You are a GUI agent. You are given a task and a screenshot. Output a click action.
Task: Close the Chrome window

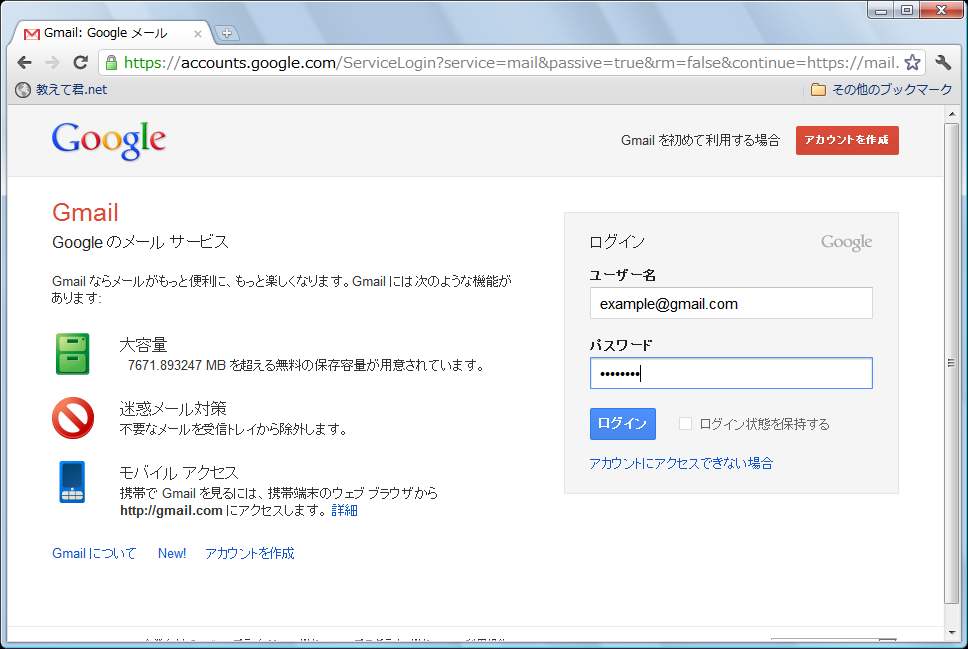click(941, 10)
